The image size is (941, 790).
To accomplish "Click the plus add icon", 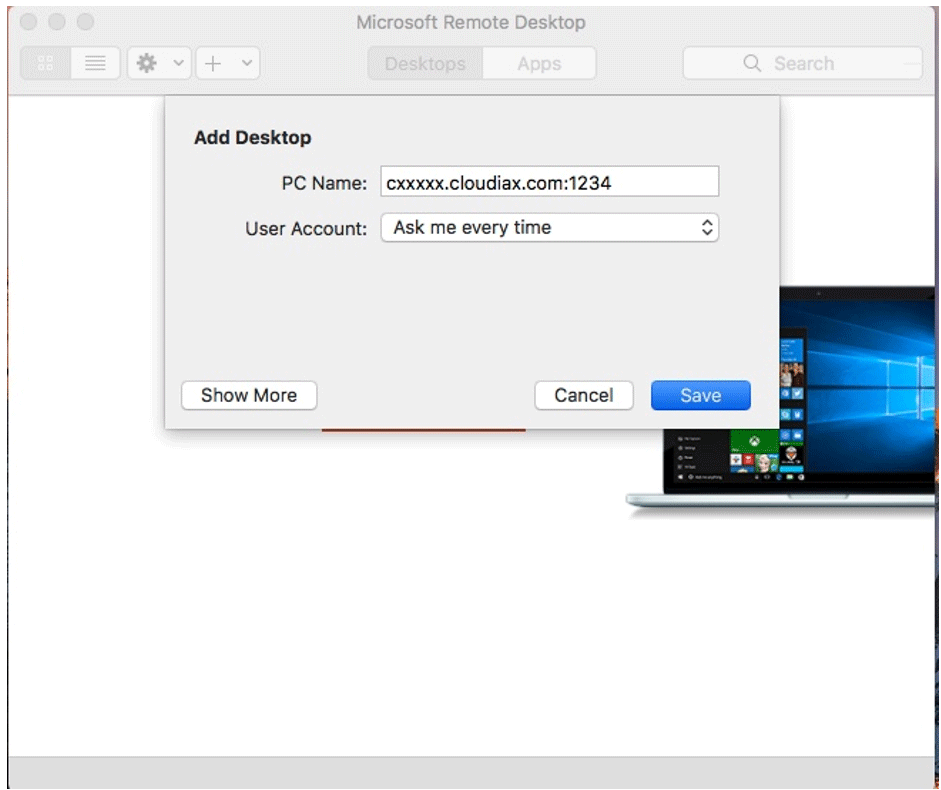I will pos(213,63).
